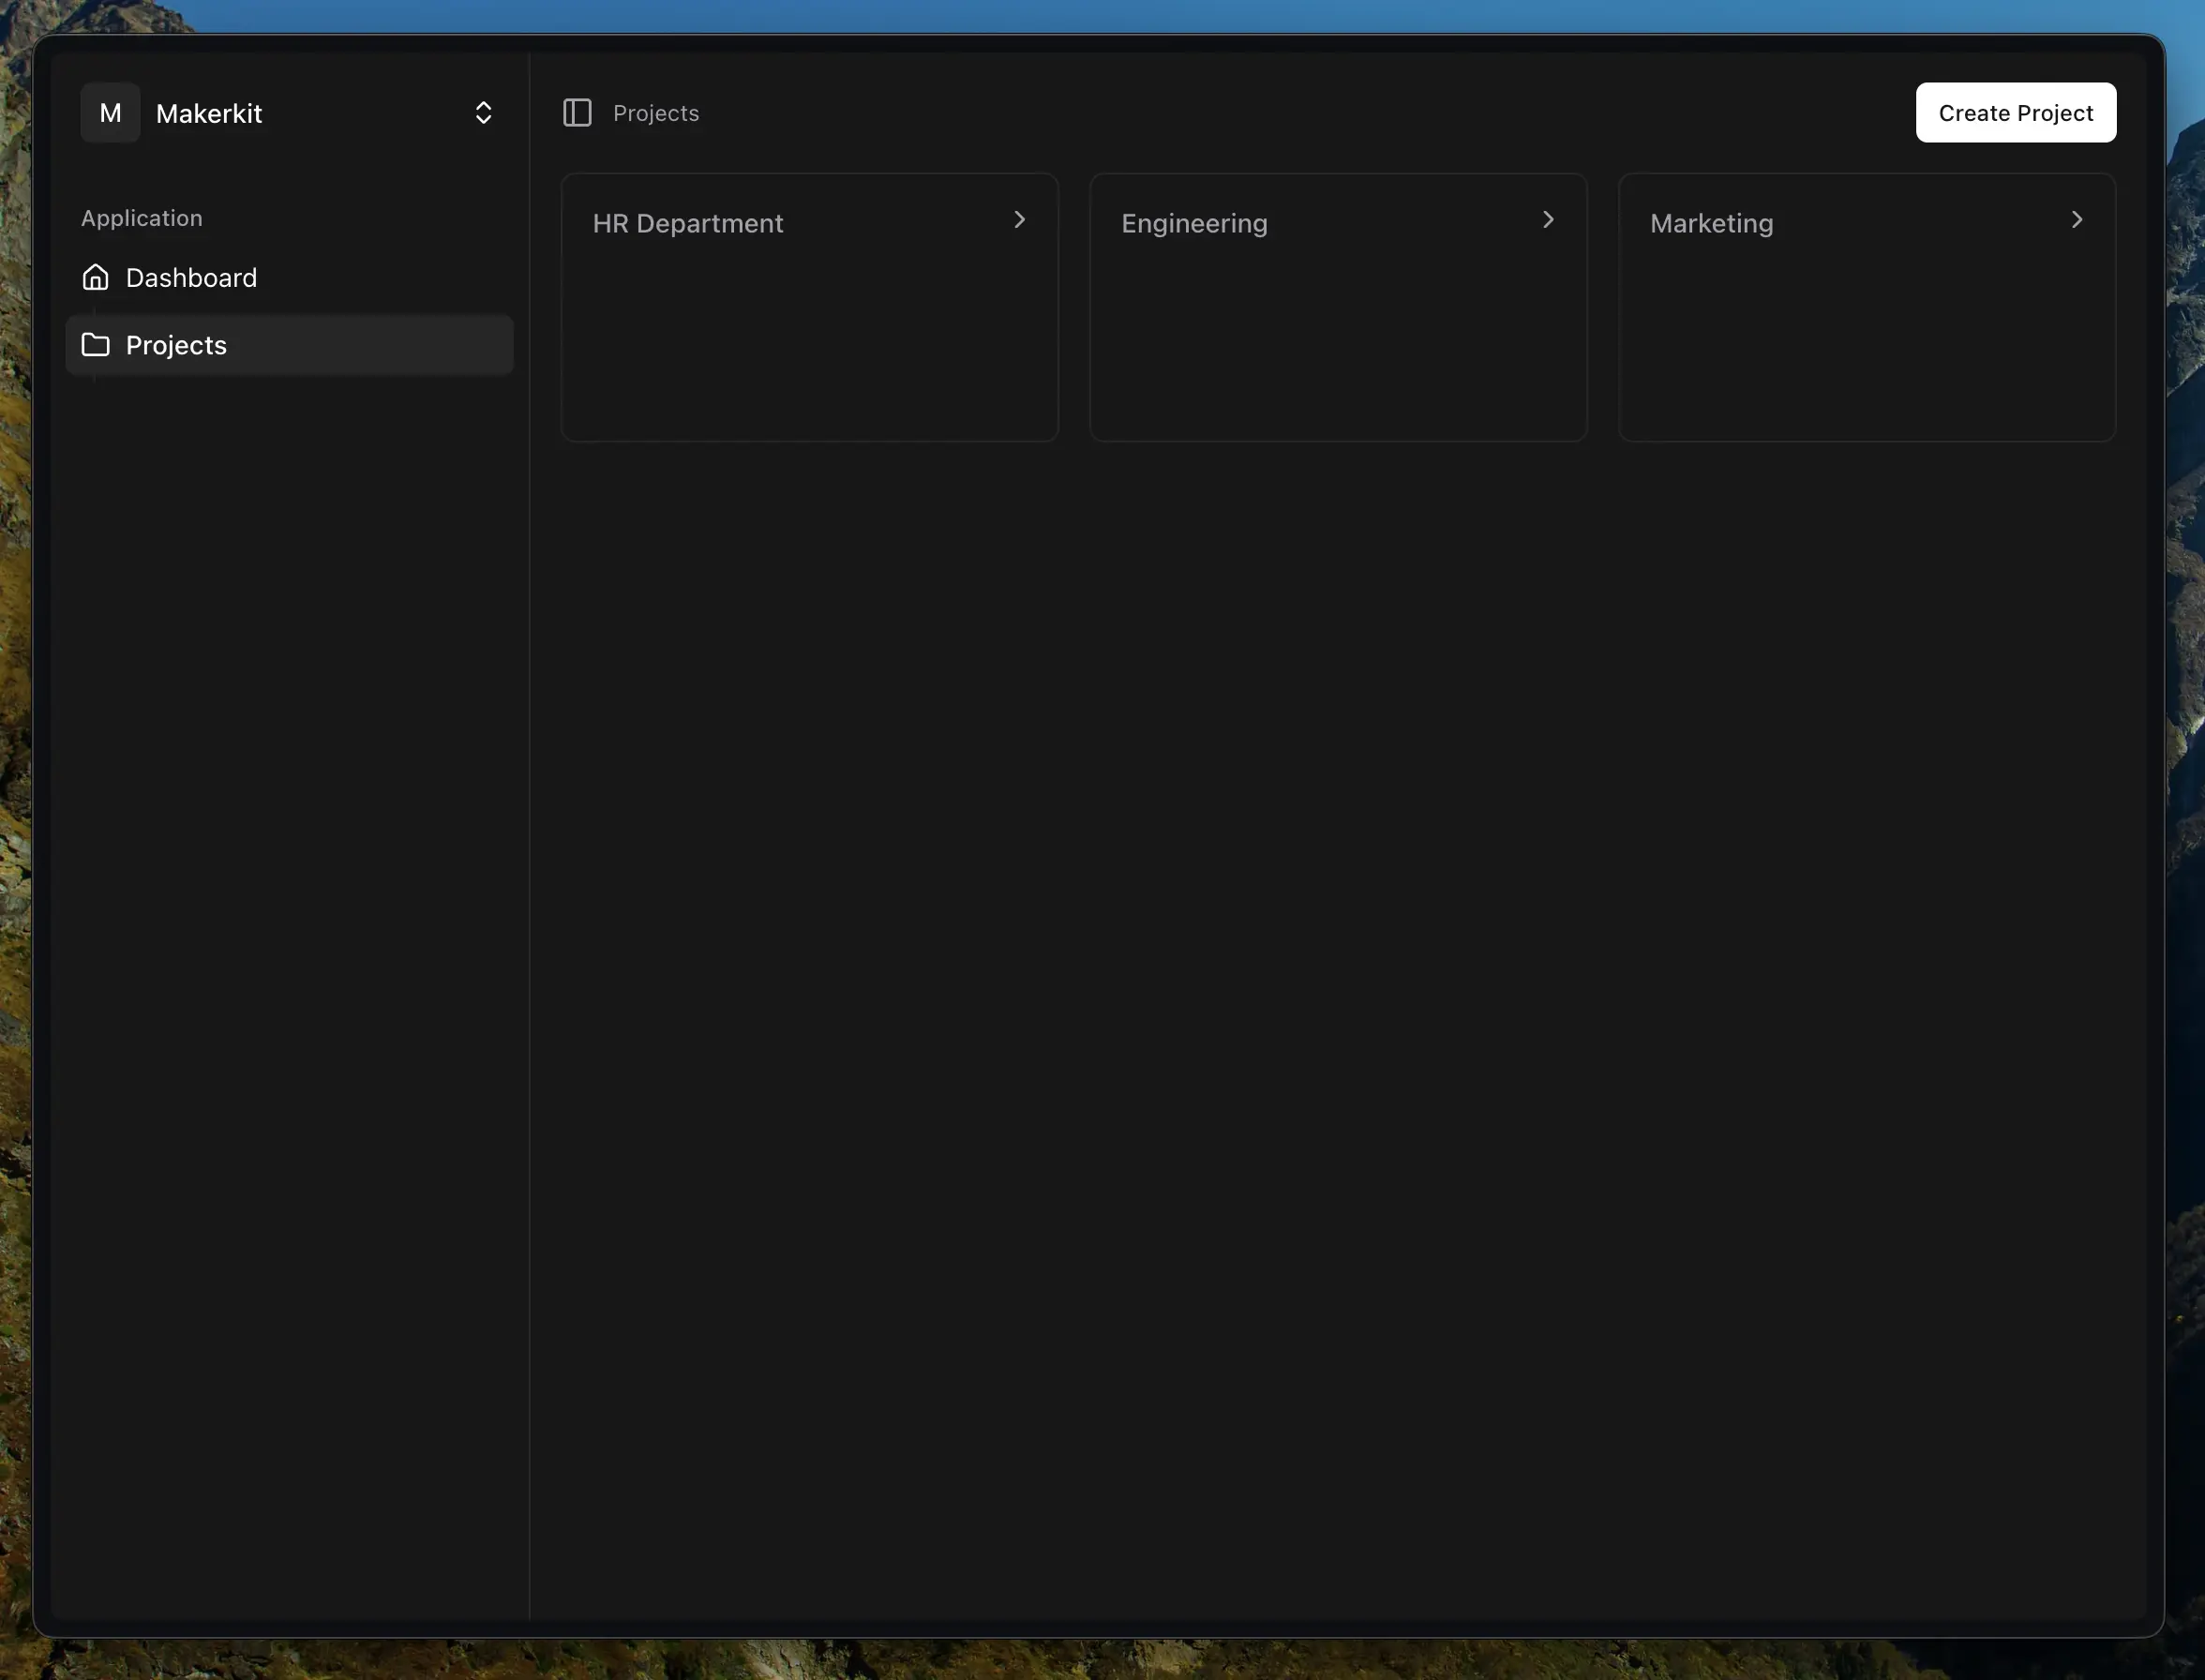
Task: Click the Dashboard home icon
Action: click(x=95, y=277)
